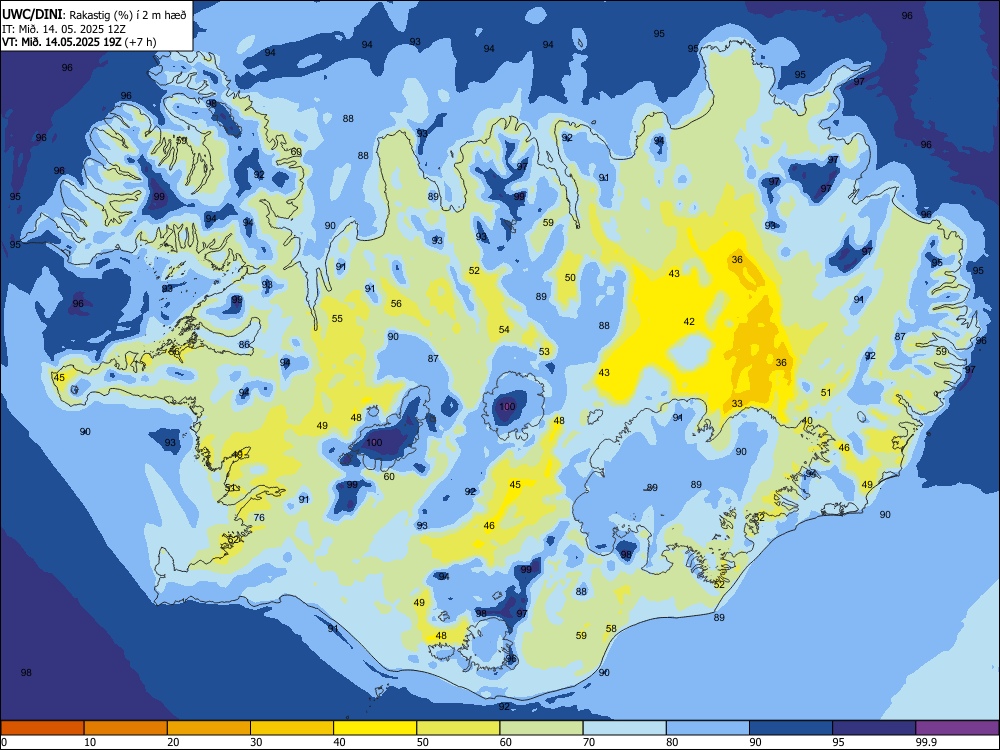This screenshot has height=750, width=1000.
Task: Click the '99.9' label on the color scale
Action: (925, 742)
